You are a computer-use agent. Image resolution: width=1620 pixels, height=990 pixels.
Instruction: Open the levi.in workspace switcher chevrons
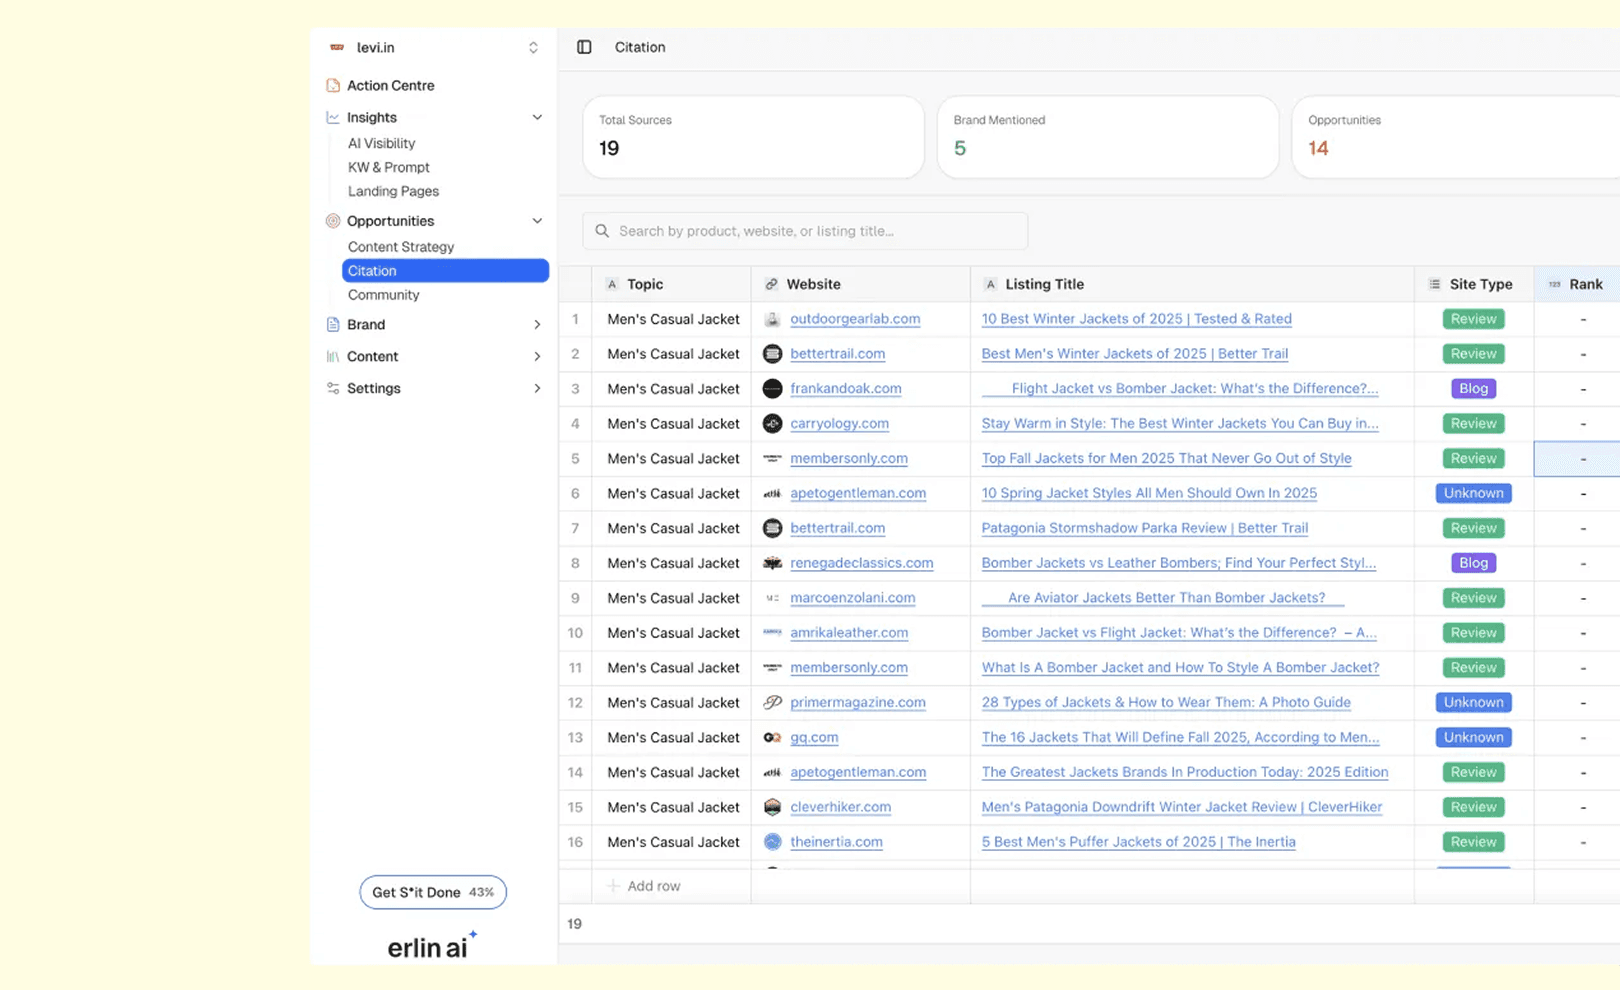[x=533, y=47]
